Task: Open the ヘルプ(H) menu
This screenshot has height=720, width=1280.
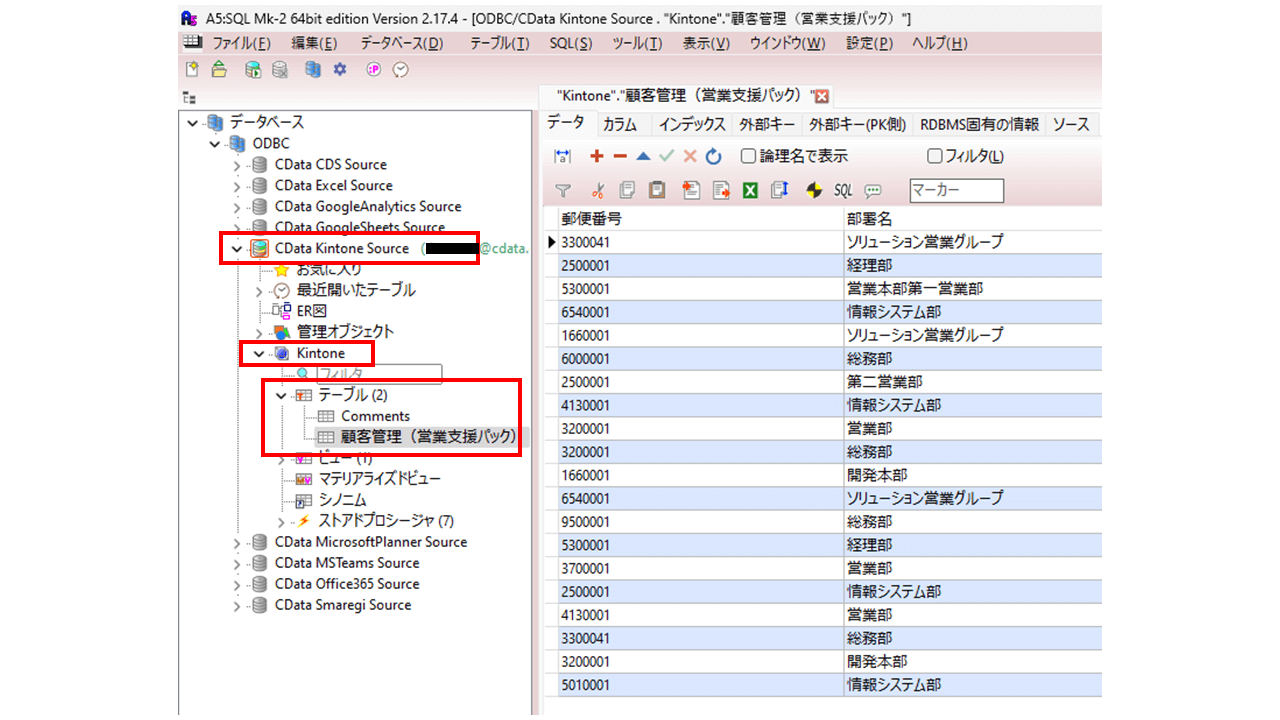Action: pyautogui.click(x=940, y=44)
